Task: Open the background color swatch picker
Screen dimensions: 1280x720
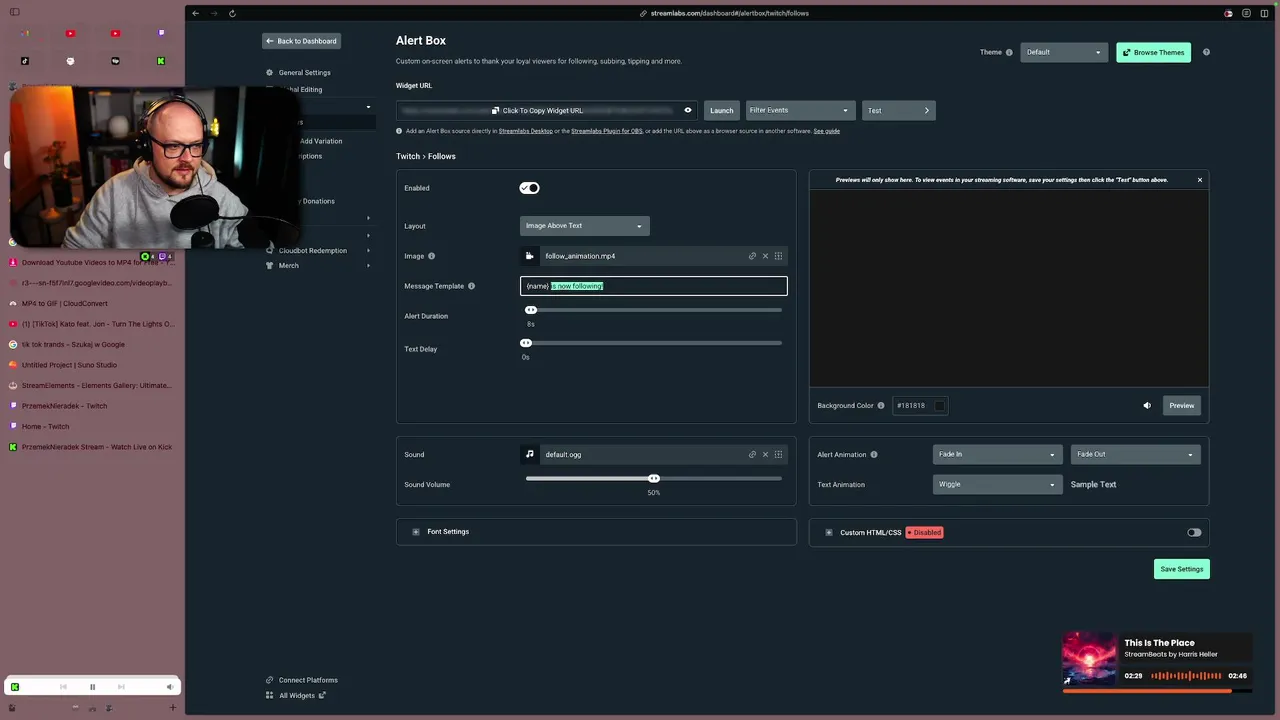Action: (x=939, y=406)
